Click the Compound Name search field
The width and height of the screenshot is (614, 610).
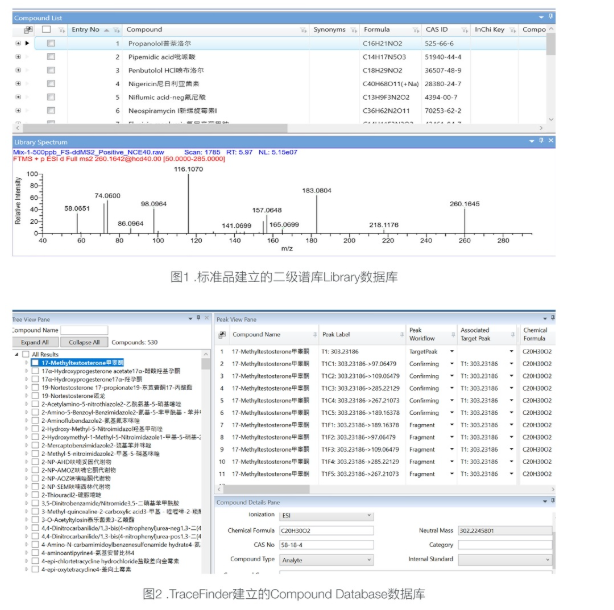[x=84, y=330]
